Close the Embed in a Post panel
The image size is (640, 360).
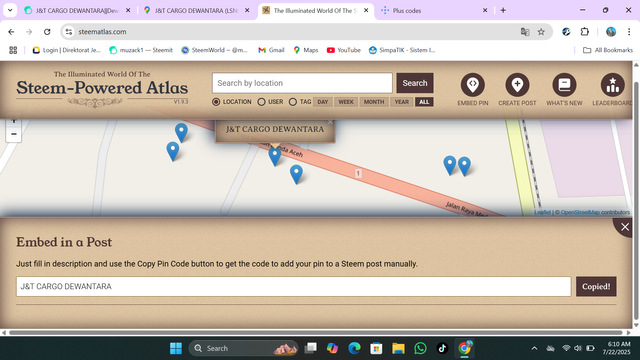point(624,227)
